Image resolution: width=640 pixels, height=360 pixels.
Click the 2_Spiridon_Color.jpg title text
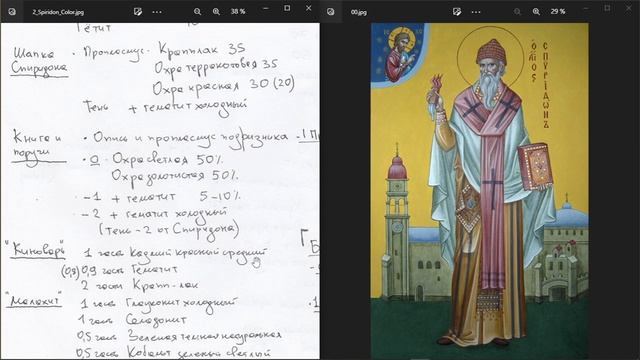point(58,12)
